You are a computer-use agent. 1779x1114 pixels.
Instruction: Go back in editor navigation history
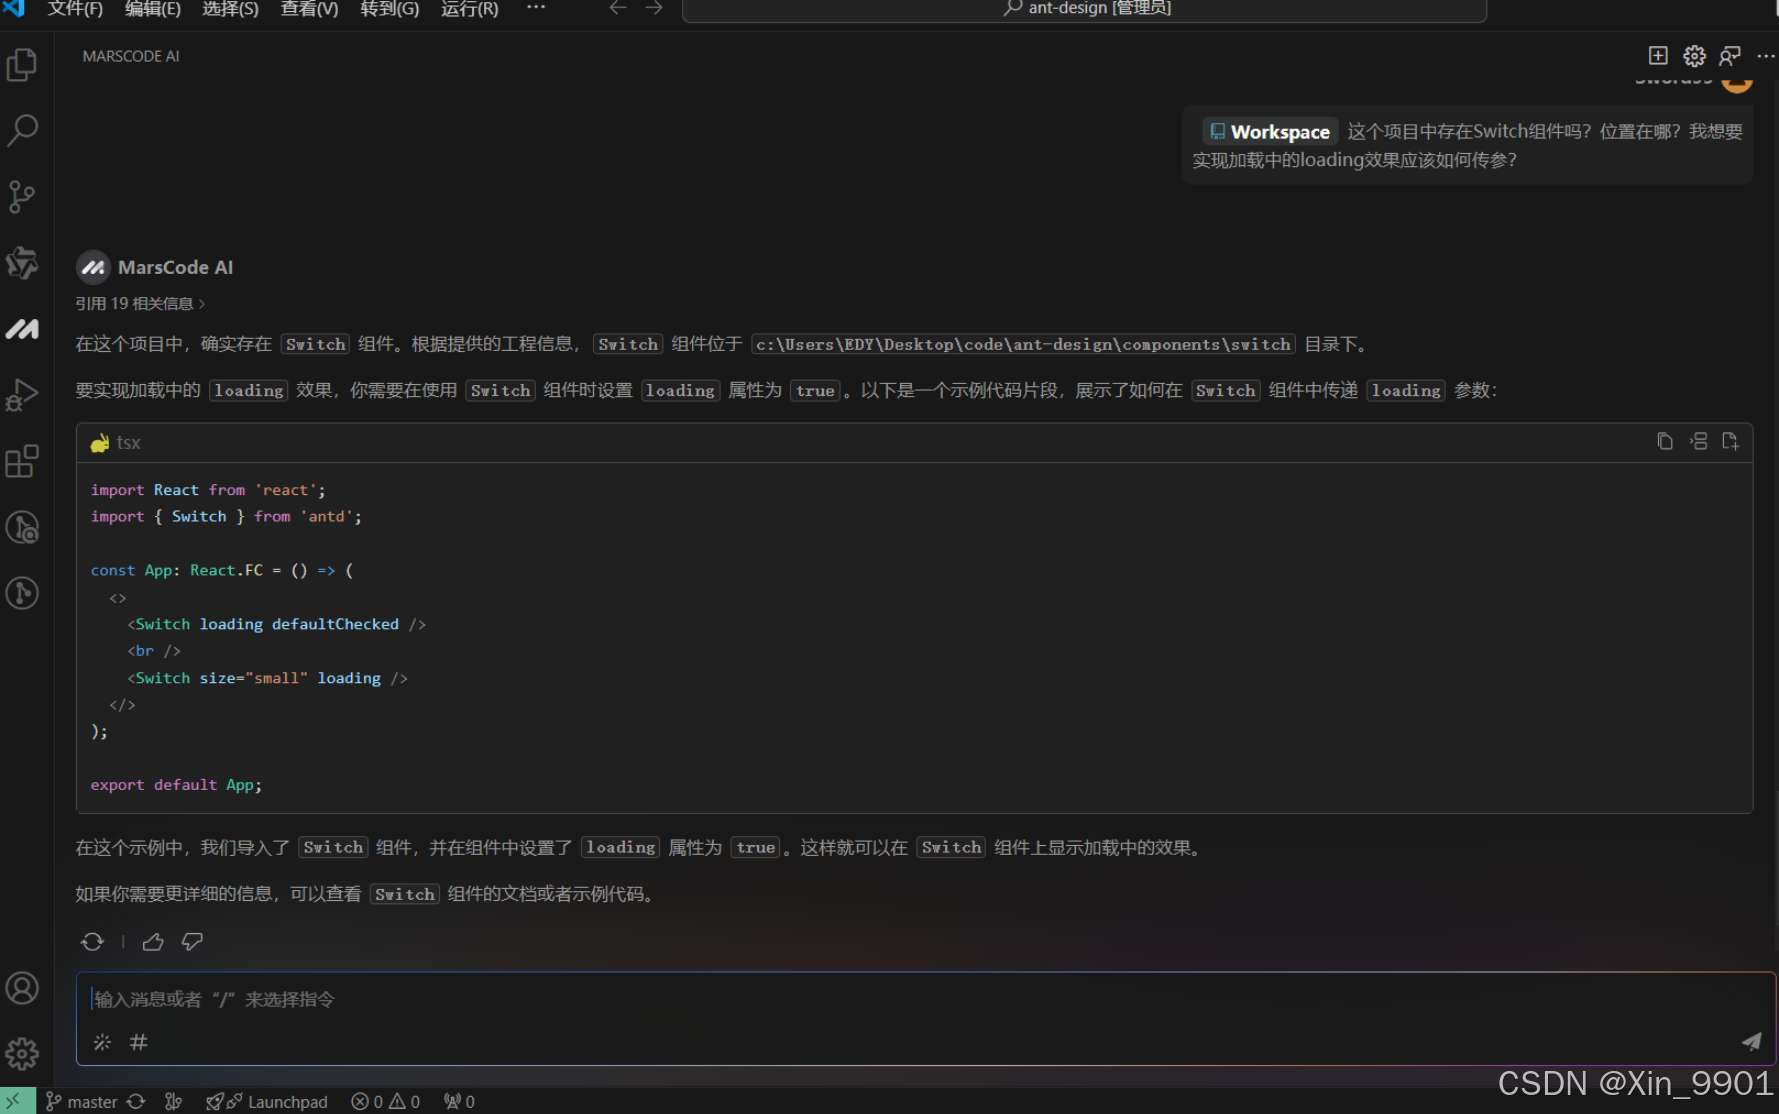[x=618, y=8]
